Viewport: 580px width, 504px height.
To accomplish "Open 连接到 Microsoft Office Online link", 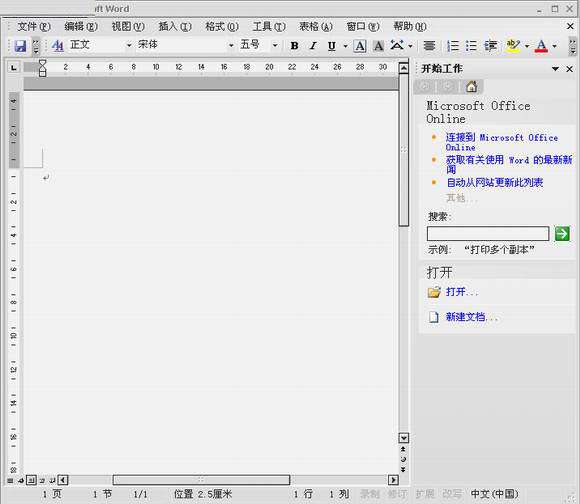I will point(502,142).
